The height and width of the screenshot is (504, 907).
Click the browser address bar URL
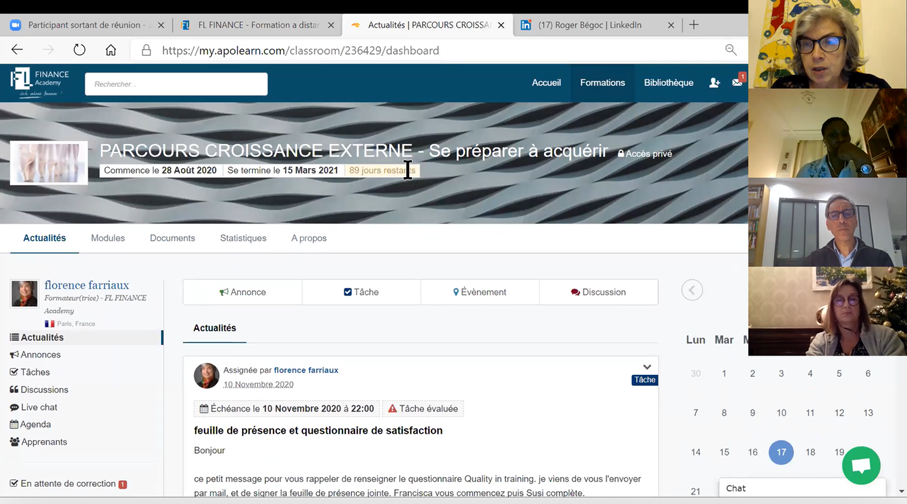tap(300, 50)
